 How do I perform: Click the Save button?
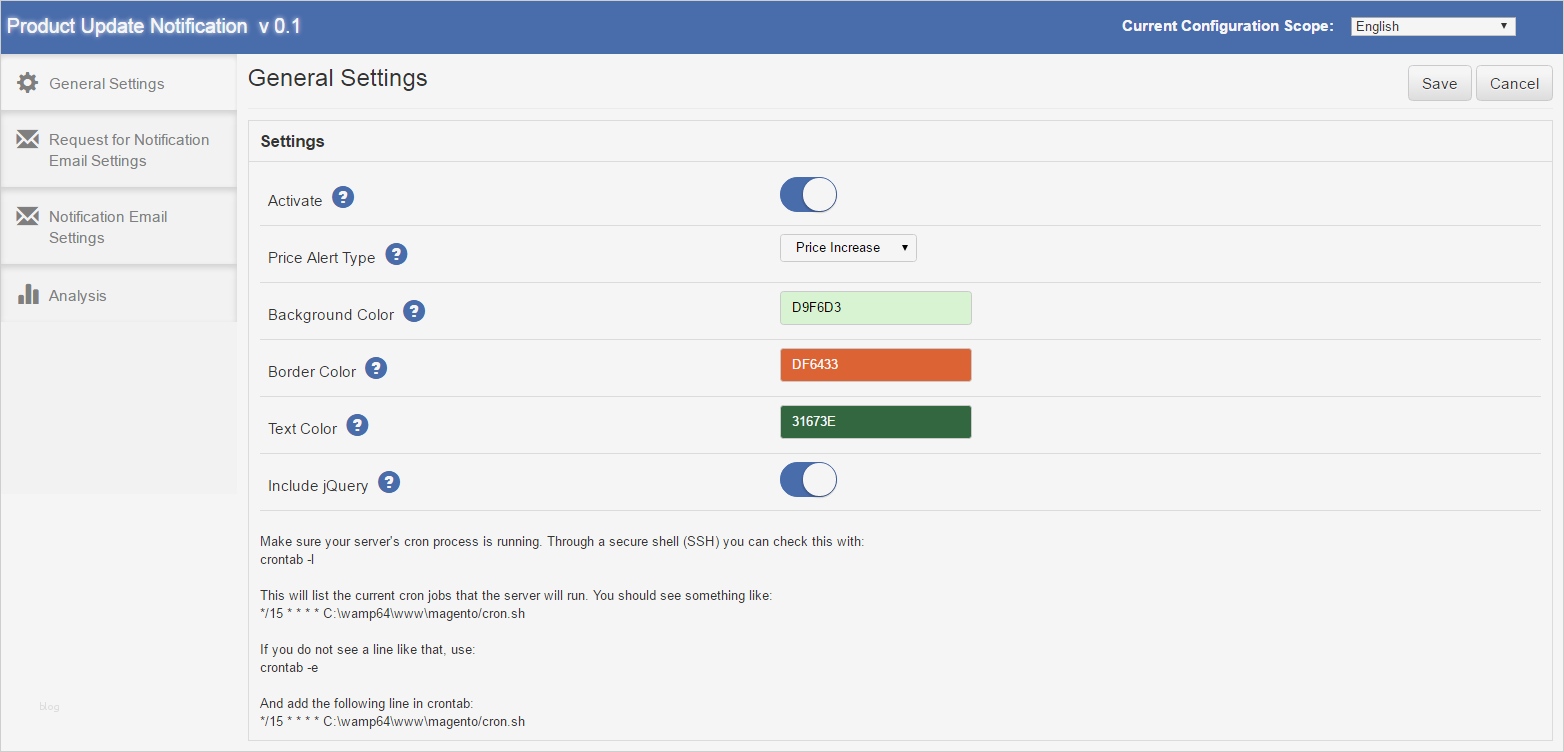point(1439,84)
